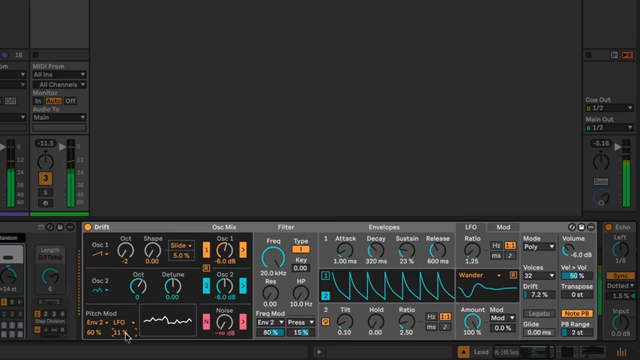Click Drift device options menu icon
The height and width of the screenshot is (360, 640).
[x=591, y=227]
